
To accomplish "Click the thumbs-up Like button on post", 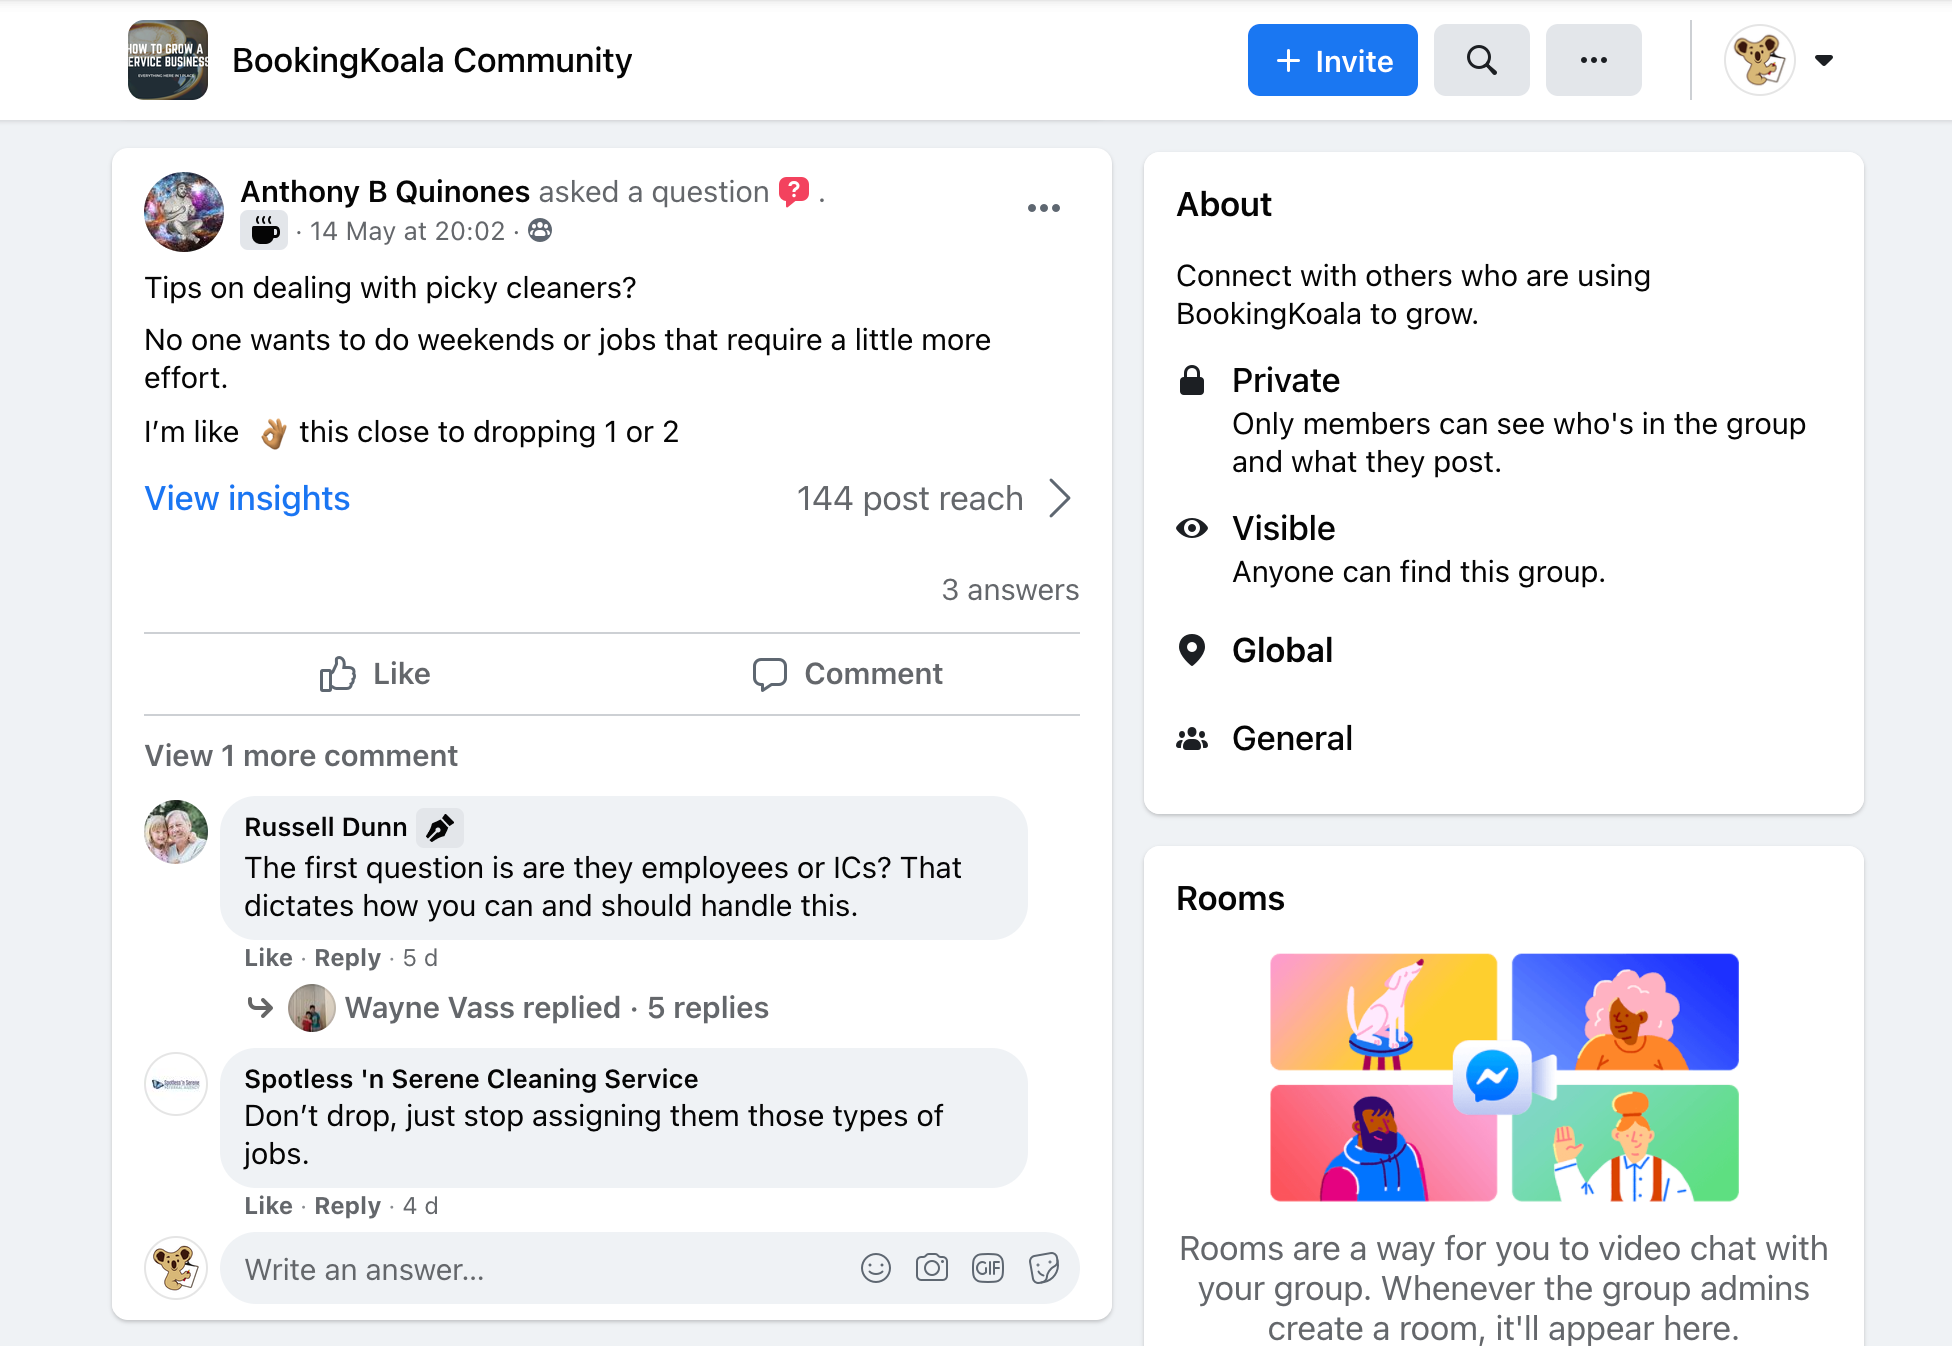I will pos(375,674).
